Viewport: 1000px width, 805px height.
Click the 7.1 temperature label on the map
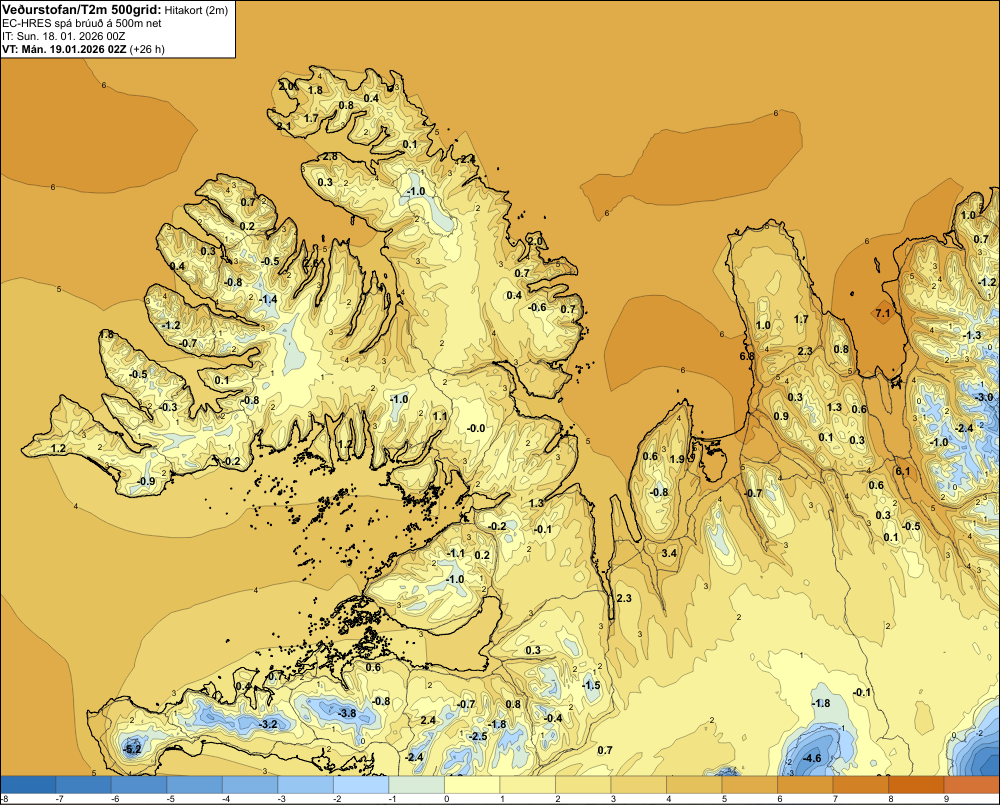coord(883,313)
